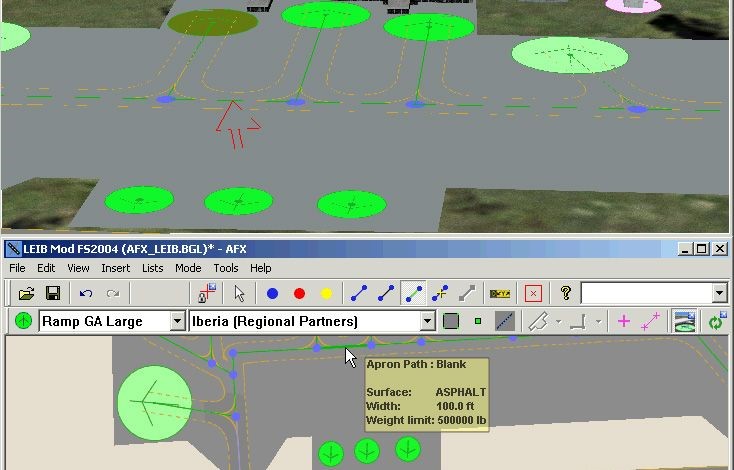Click the large green parking circle on the map

[x=154, y=402]
